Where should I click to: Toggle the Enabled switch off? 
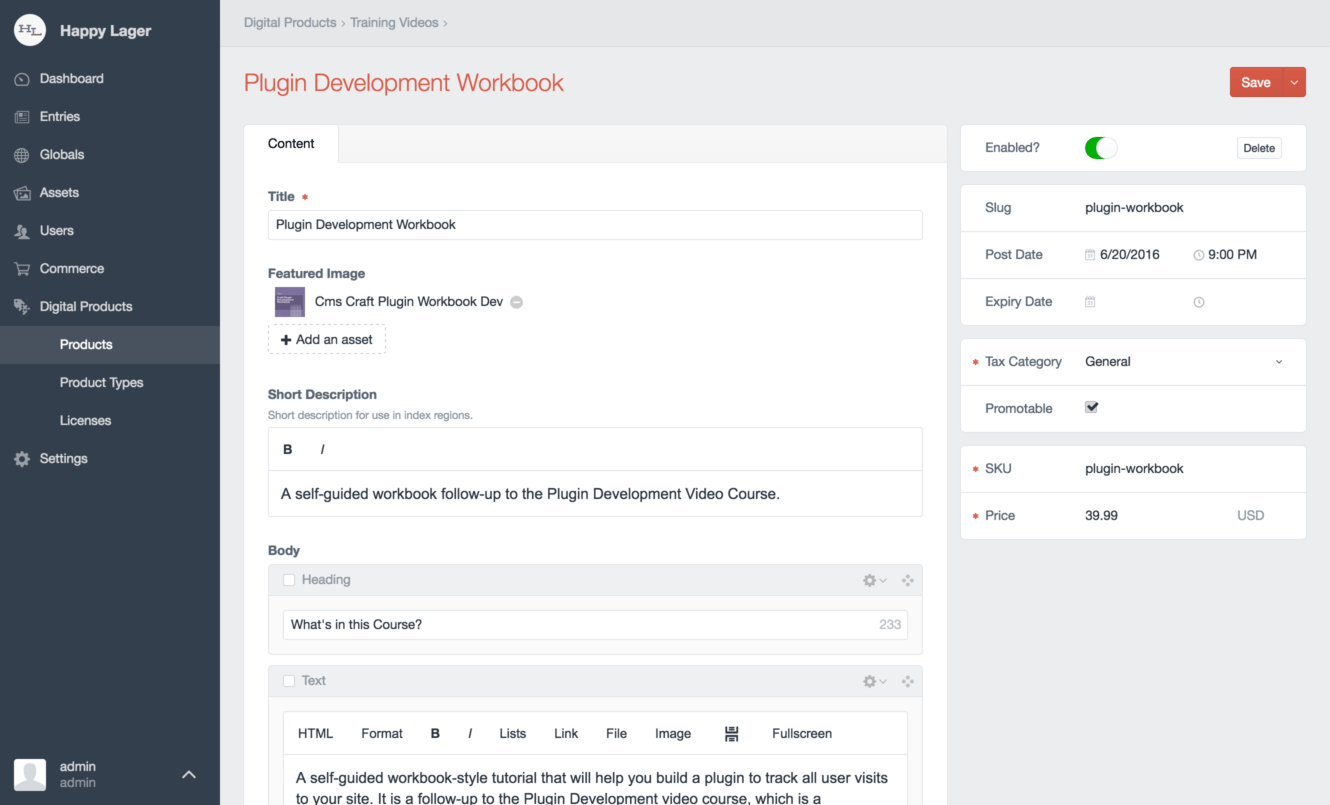[x=1101, y=148]
